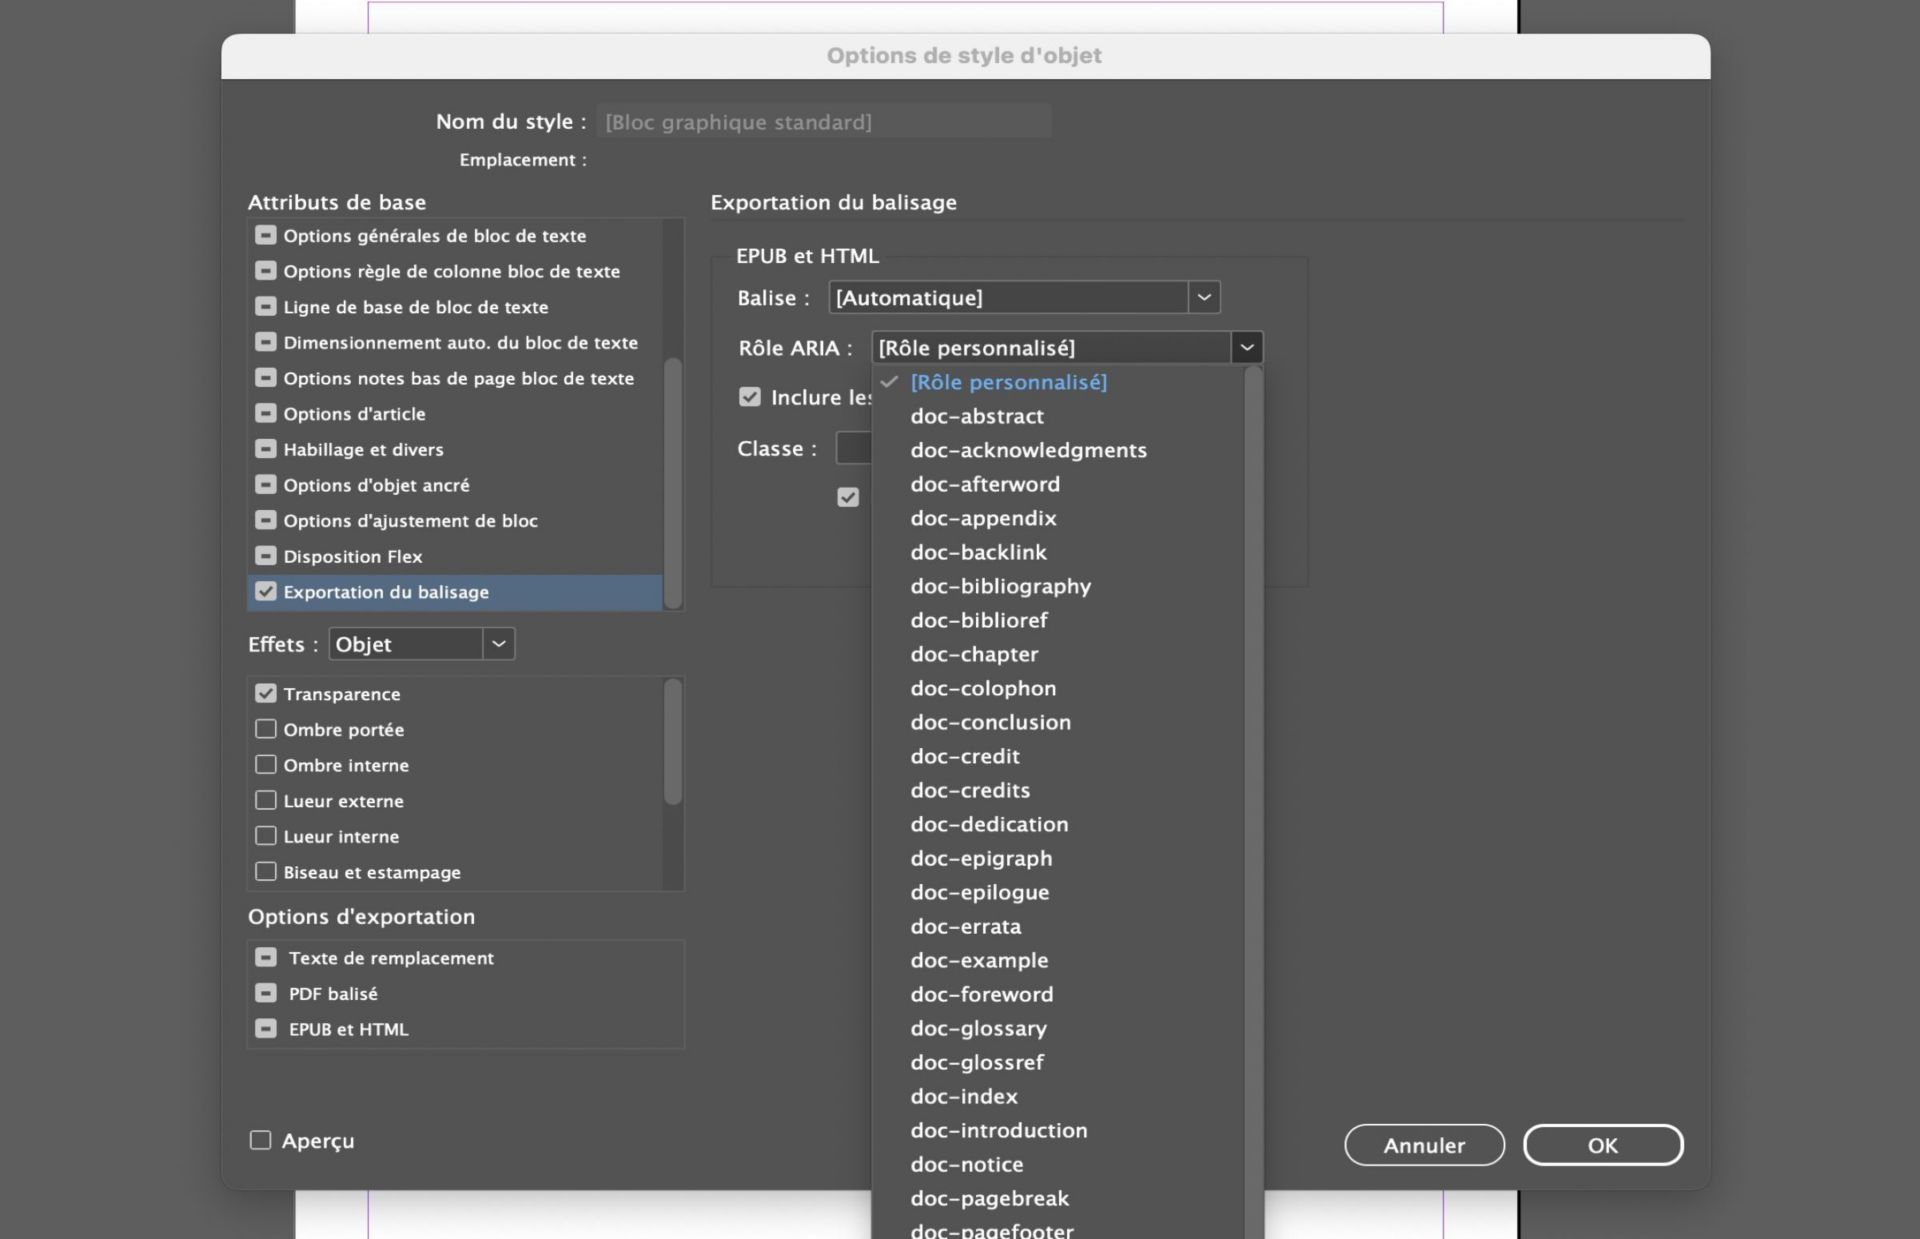Confirm with the OK button
Viewport: 1920px width, 1239px height.
pyautogui.click(x=1602, y=1145)
